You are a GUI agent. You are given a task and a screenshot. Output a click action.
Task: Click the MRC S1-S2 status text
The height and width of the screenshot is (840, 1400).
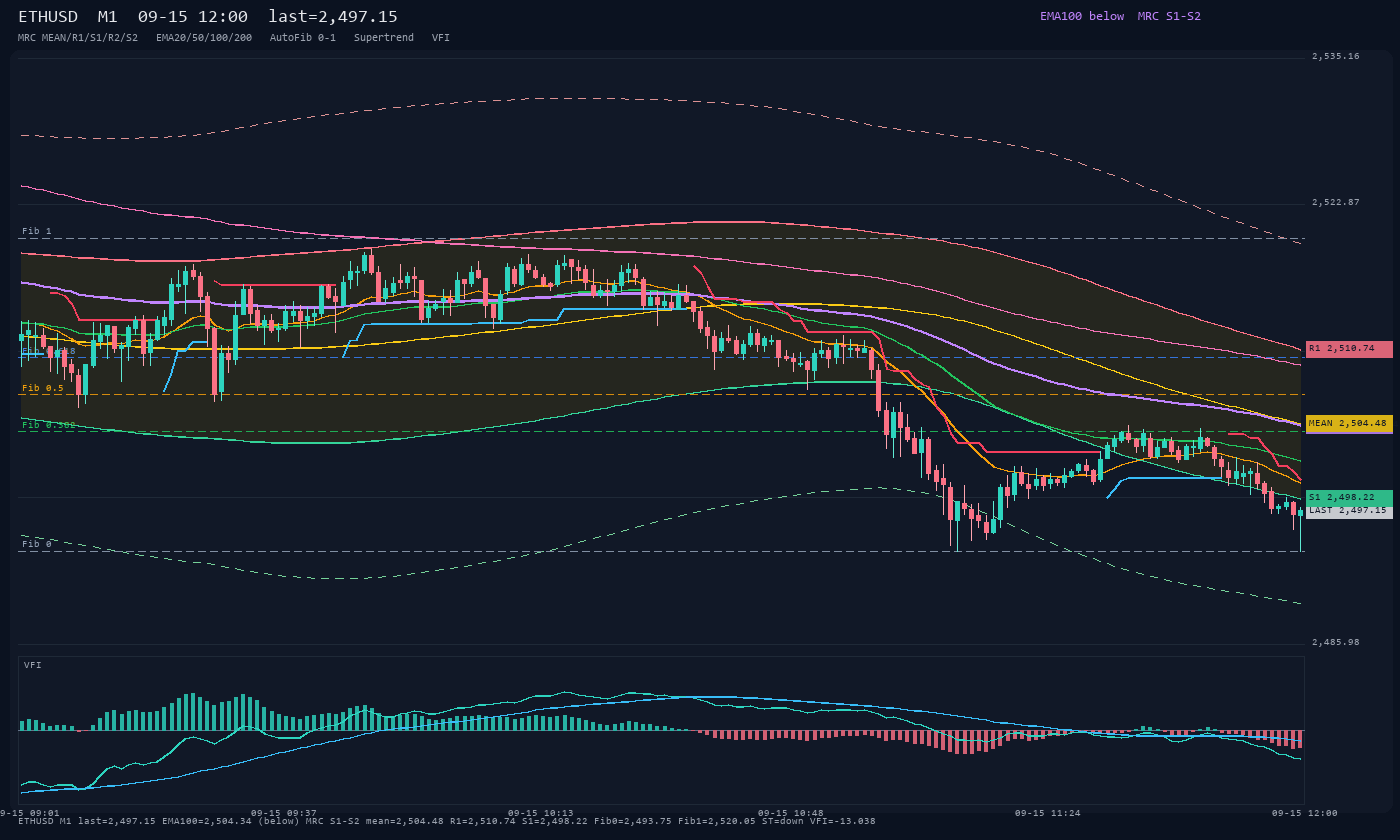[x=1169, y=16]
